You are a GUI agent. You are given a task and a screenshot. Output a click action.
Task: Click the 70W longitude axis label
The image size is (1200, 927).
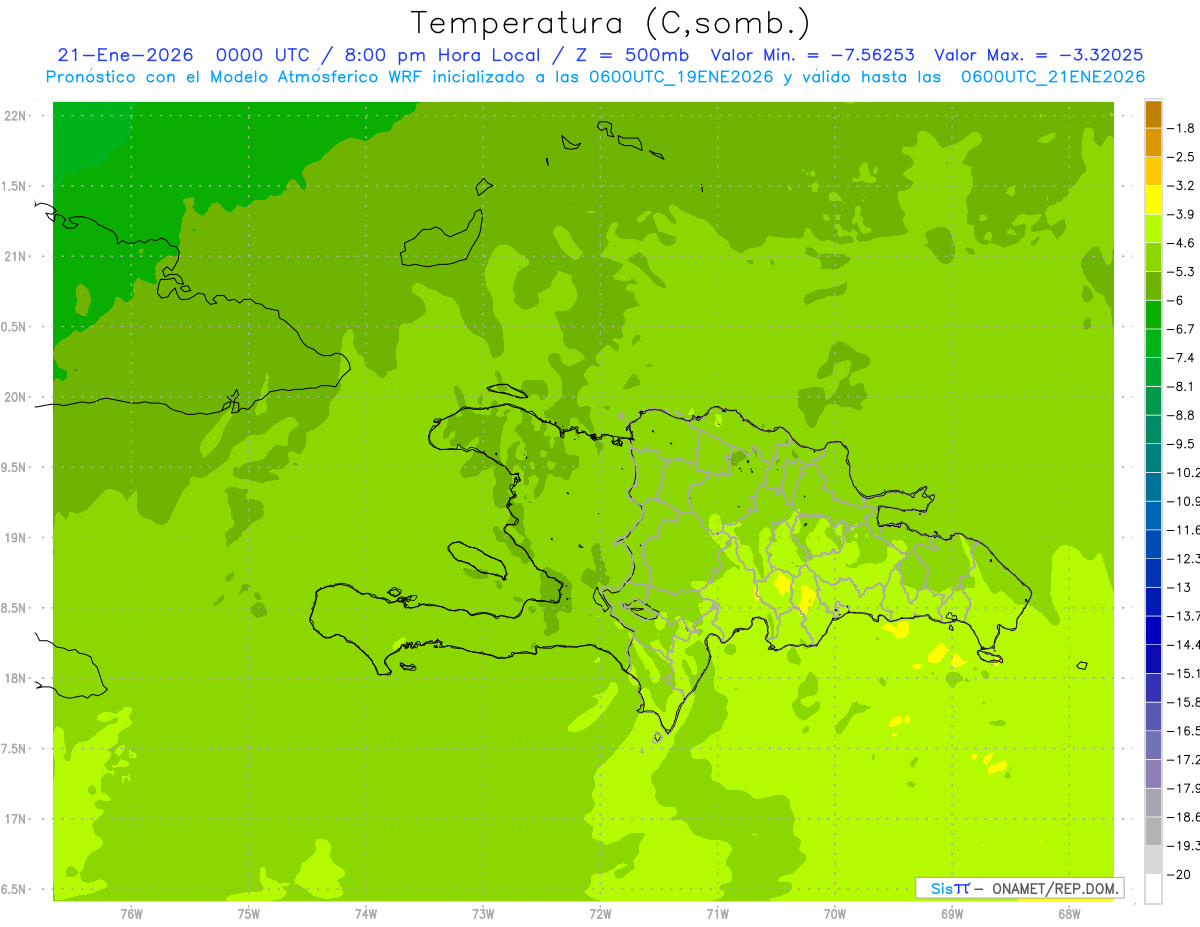tap(835, 913)
